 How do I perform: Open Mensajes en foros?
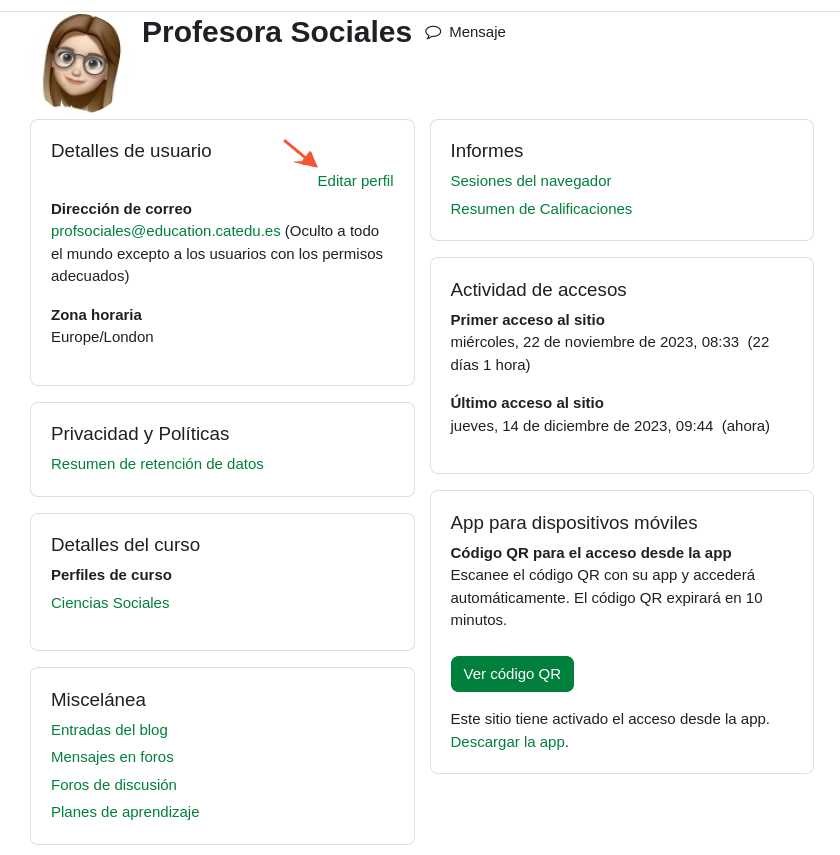pos(112,757)
